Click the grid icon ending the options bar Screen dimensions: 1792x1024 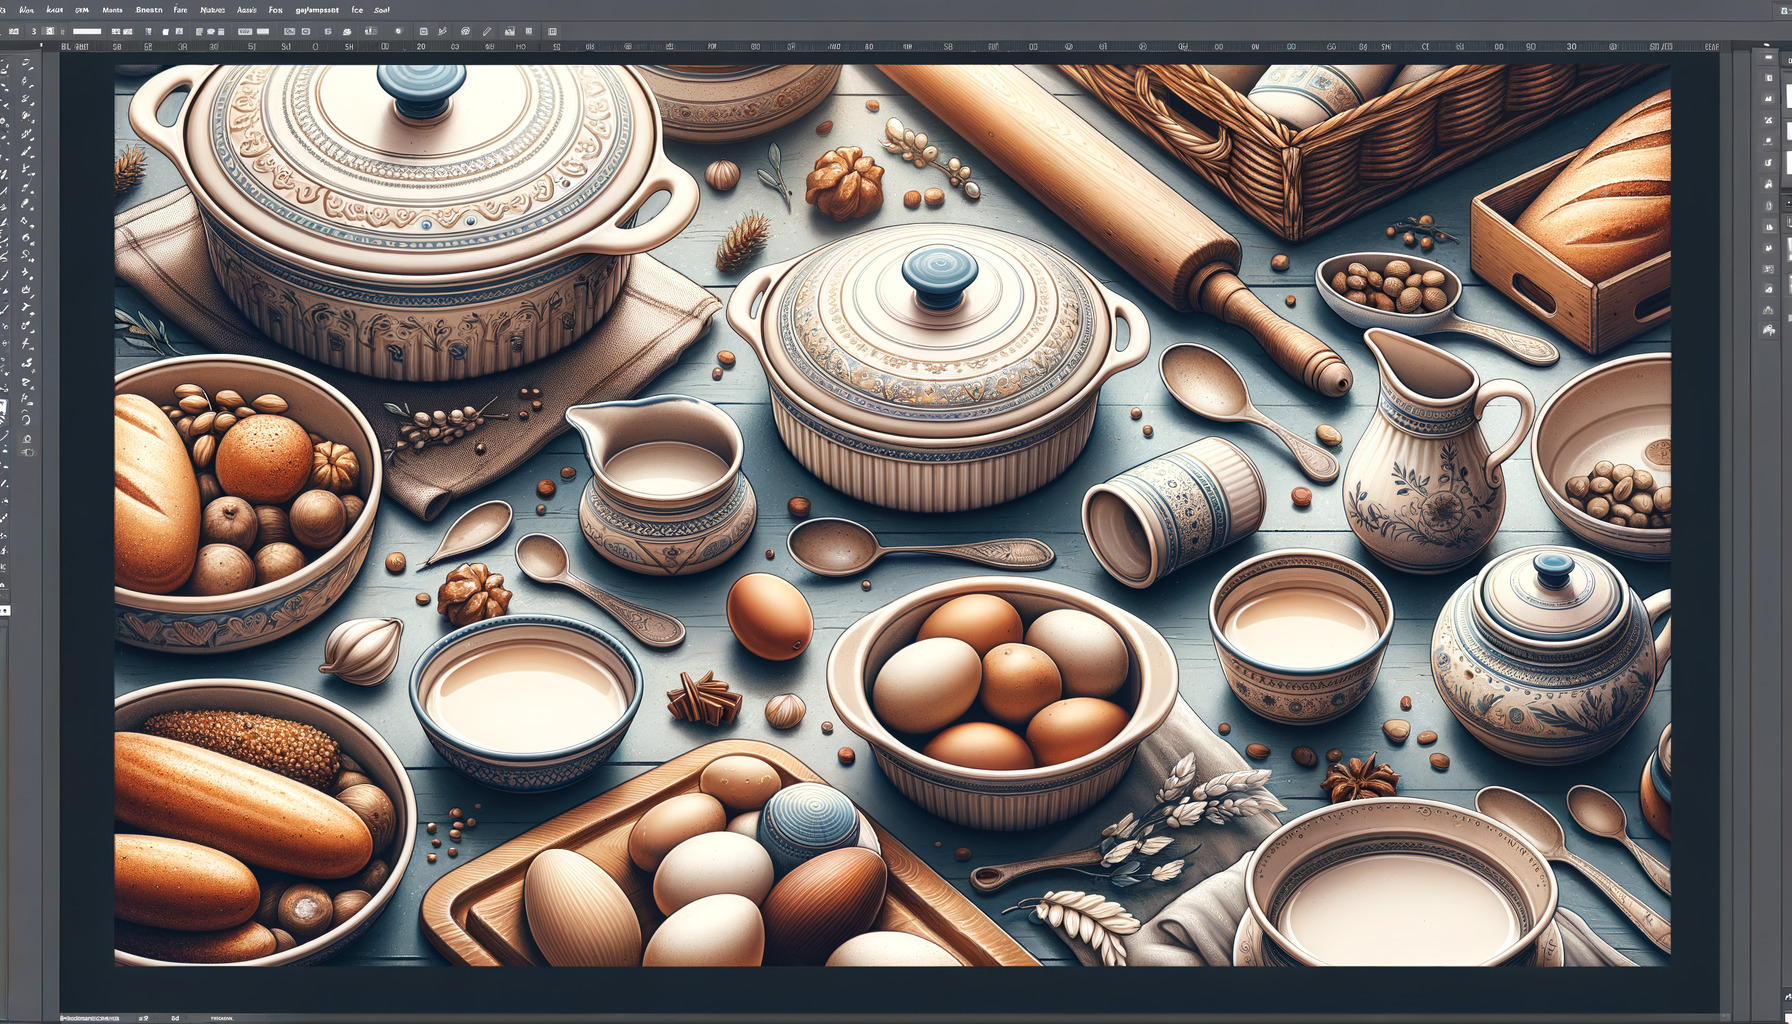tap(552, 32)
